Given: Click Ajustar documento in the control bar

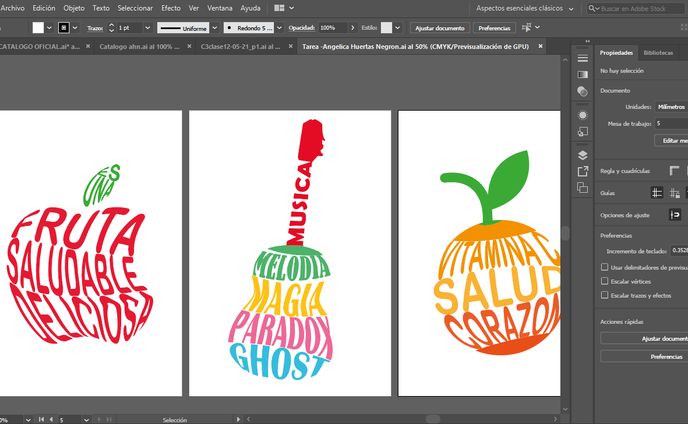Looking at the screenshot, I should tap(440, 28).
